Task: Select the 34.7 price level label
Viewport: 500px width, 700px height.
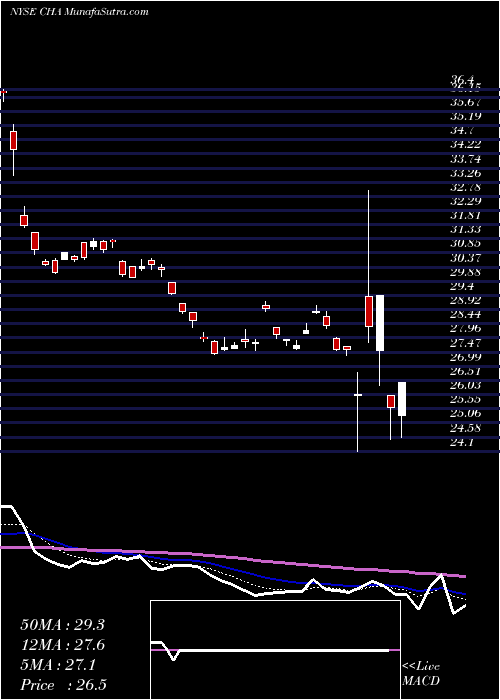Action: tap(462, 131)
